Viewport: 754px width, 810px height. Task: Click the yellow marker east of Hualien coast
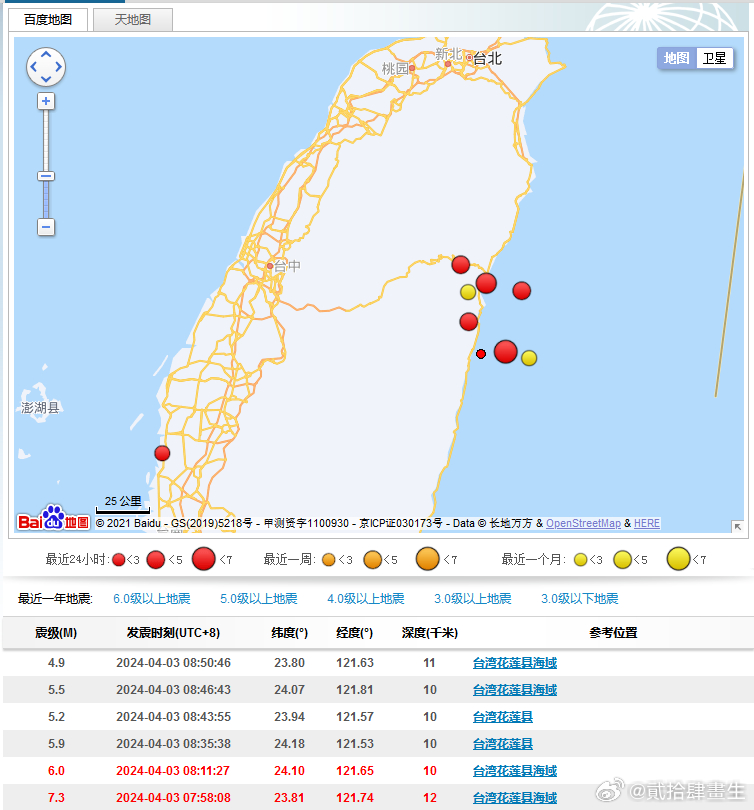[x=529, y=358]
